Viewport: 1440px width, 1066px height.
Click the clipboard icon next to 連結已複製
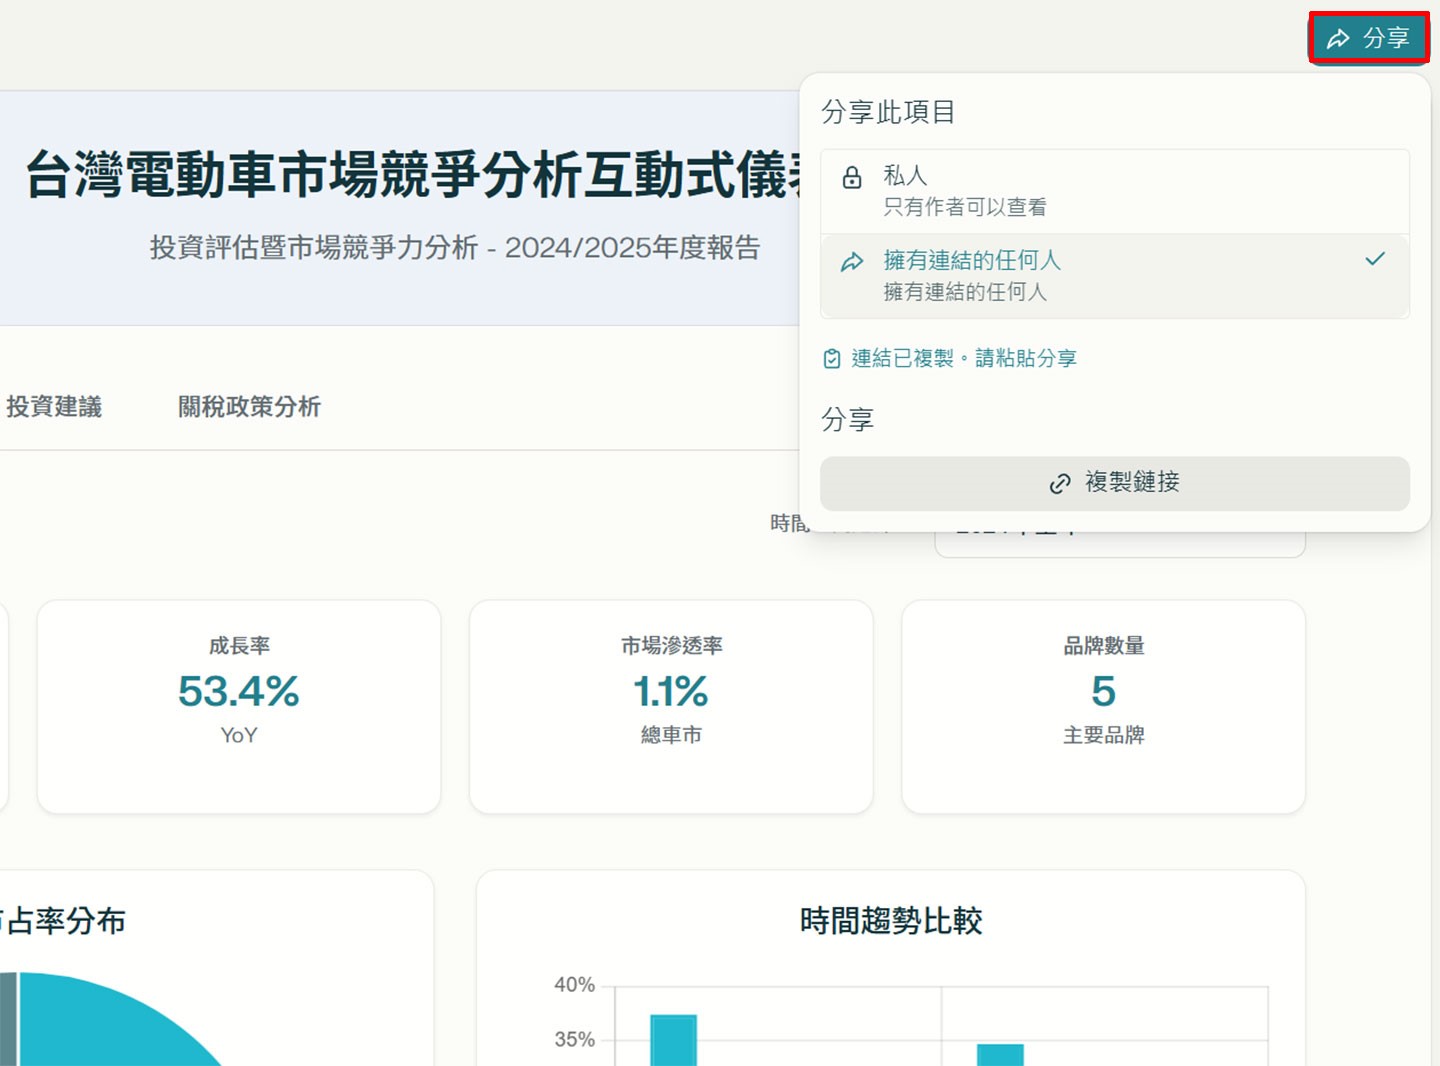(x=832, y=358)
